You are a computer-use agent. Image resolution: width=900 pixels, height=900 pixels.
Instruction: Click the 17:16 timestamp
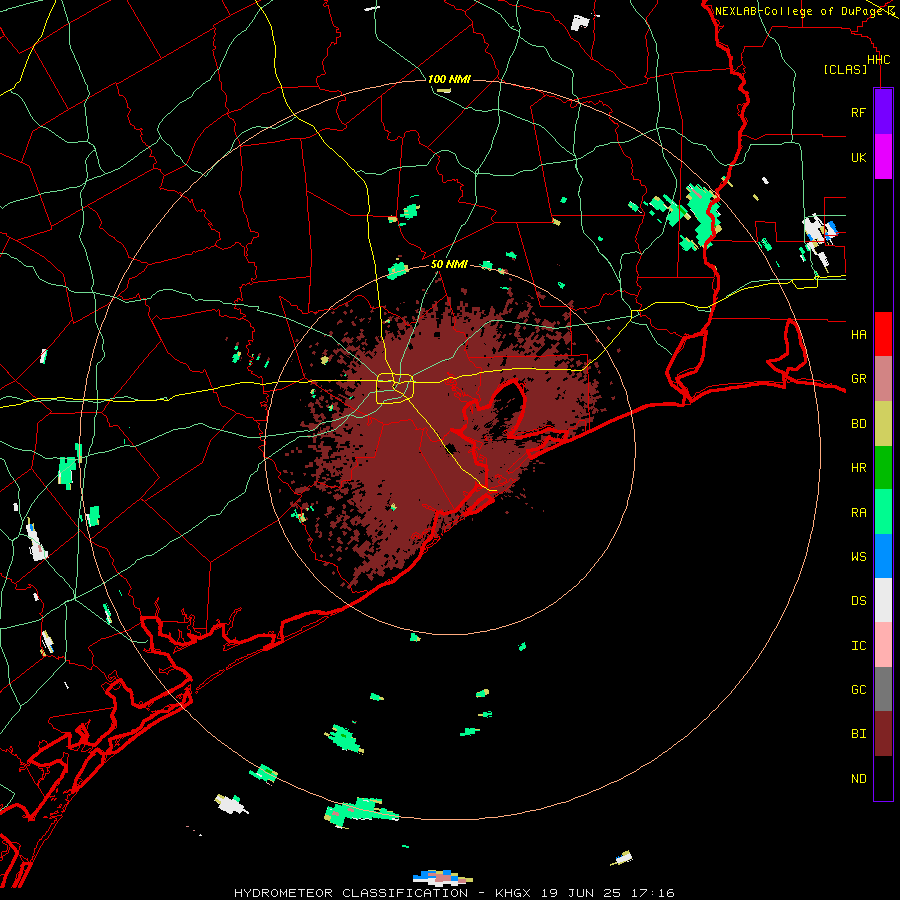652,893
